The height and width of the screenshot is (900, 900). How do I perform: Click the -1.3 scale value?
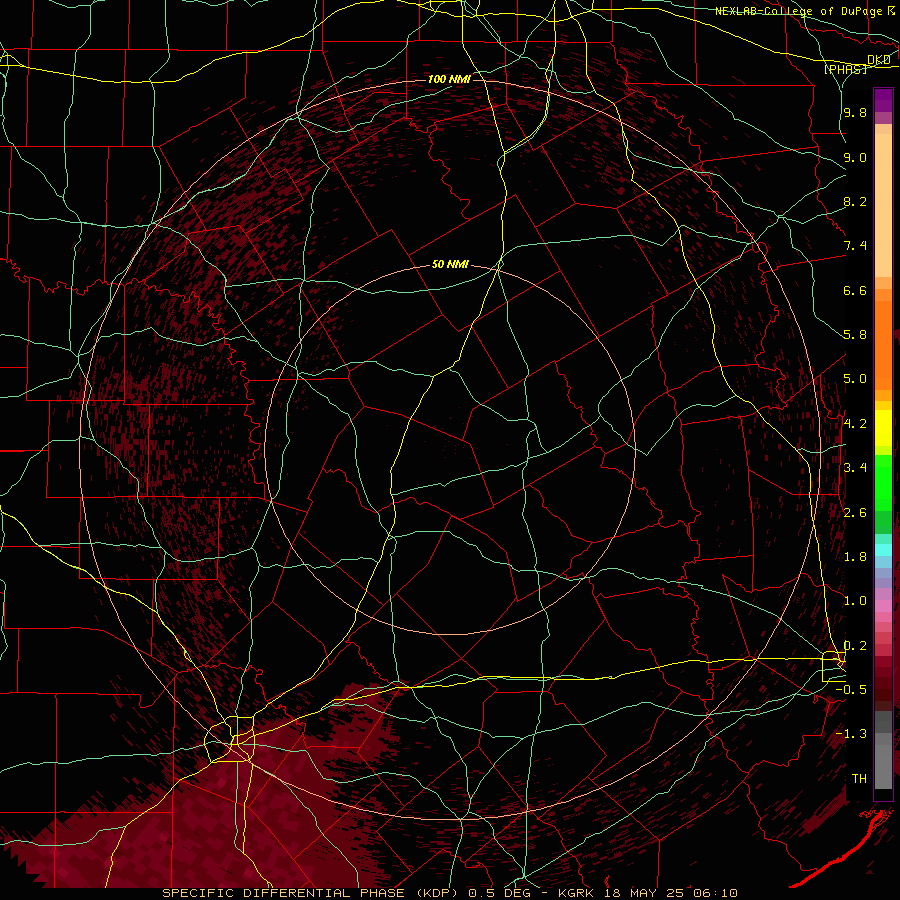point(852,734)
